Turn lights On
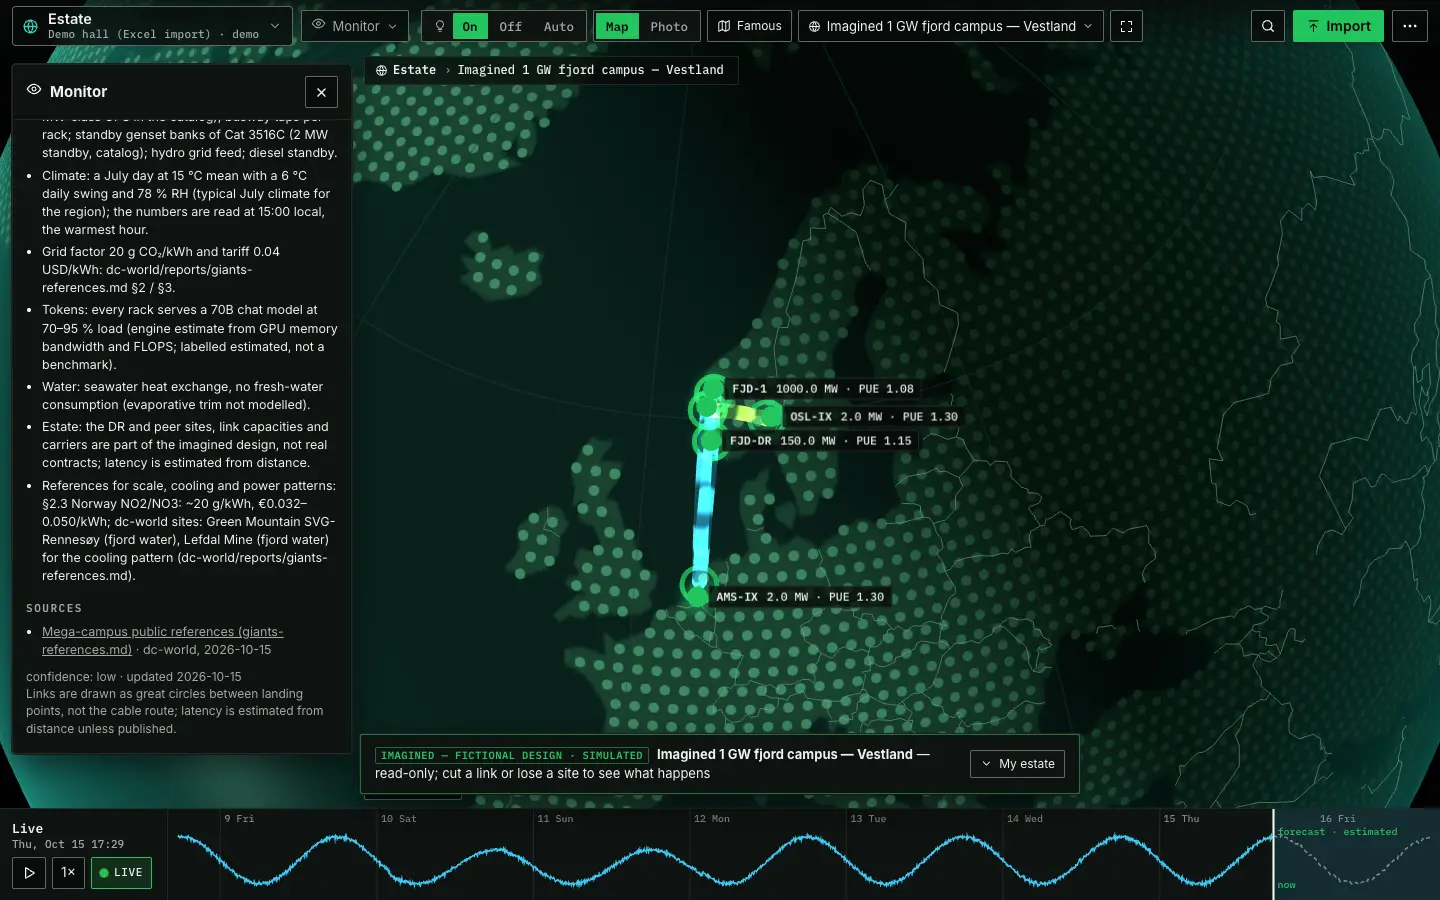1440x900 pixels. click(470, 26)
